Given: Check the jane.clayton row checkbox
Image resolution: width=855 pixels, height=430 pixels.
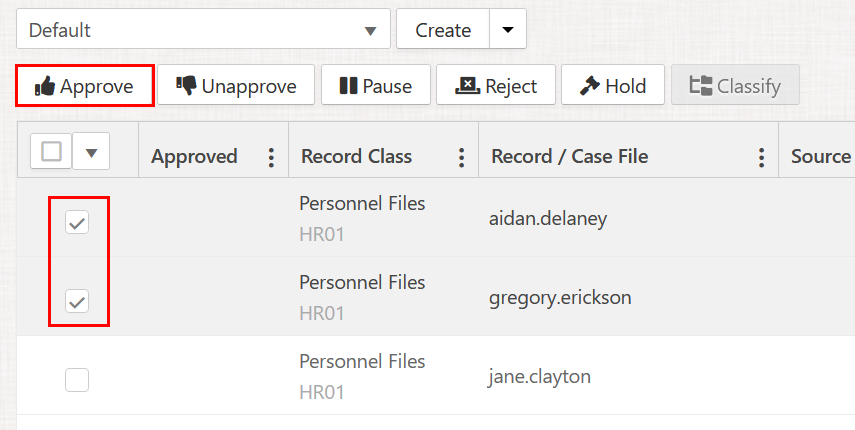Looking at the screenshot, I should tap(77, 379).
